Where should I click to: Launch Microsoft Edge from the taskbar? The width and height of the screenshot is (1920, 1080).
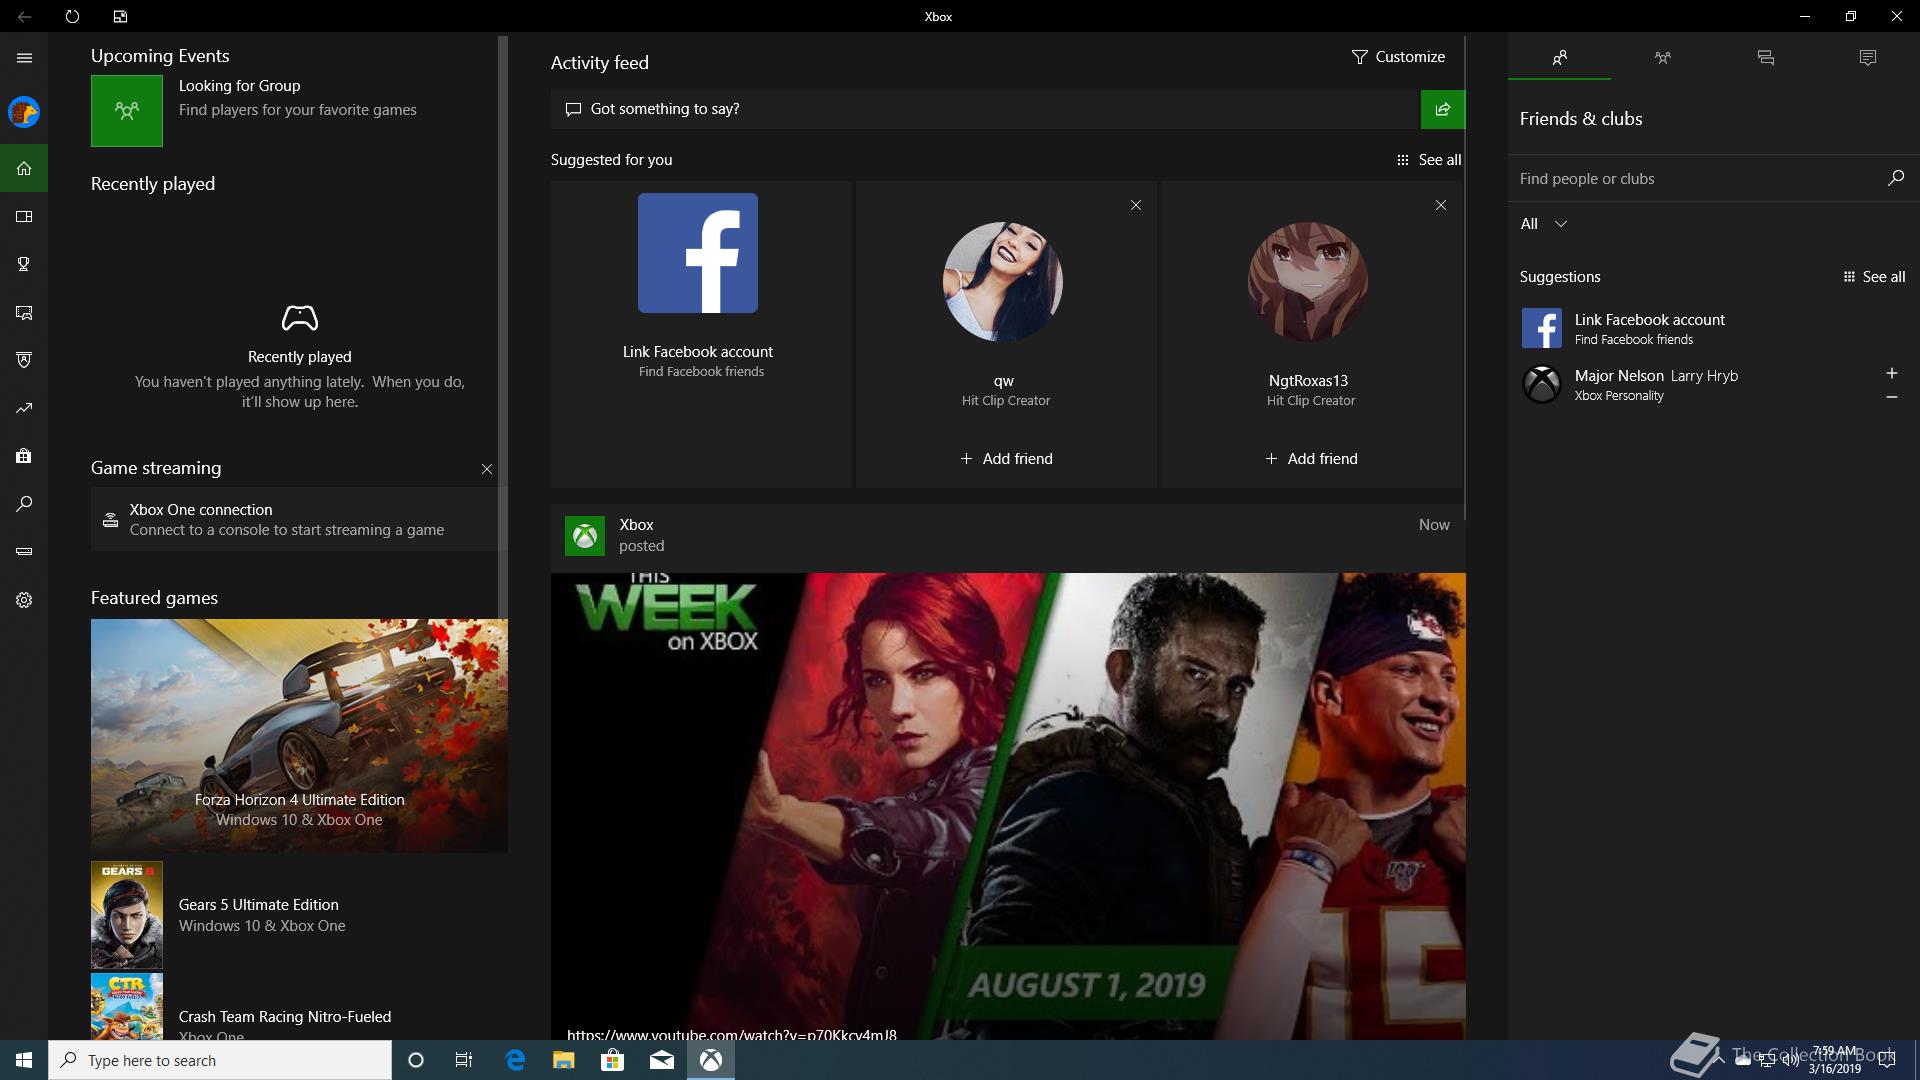(x=515, y=1060)
